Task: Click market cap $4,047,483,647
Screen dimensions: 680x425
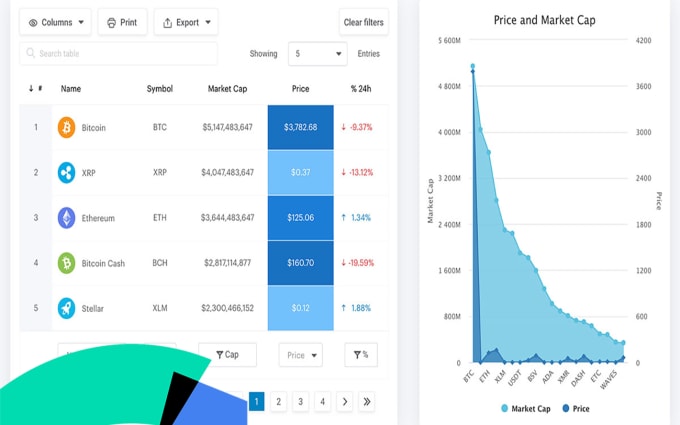Action: pyautogui.click(x=227, y=172)
